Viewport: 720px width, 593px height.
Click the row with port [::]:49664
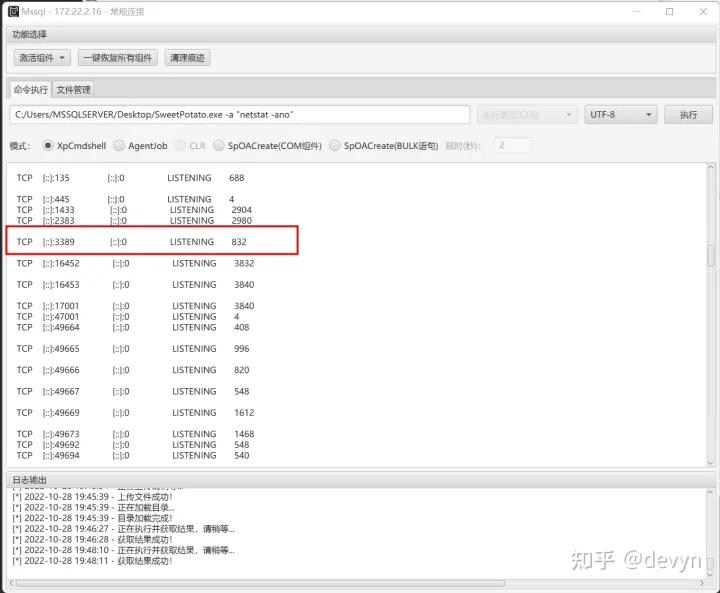[x=133, y=328]
